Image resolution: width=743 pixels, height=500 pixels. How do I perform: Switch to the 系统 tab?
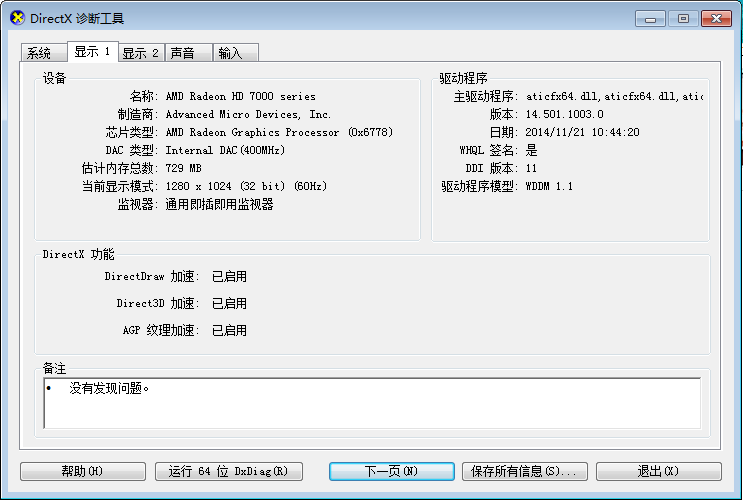point(44,53)
